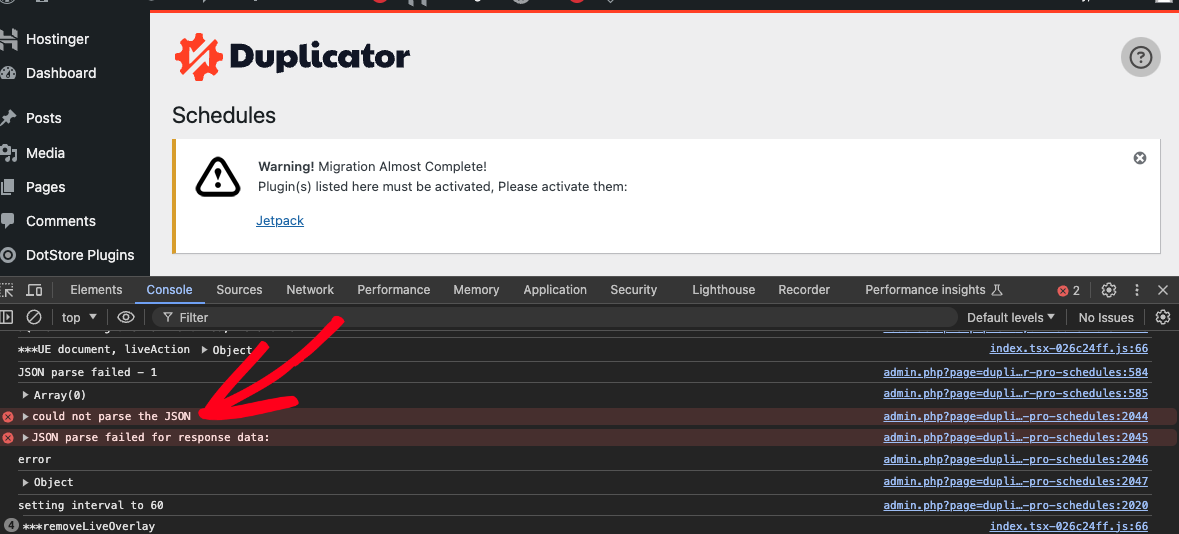This screenshot has width=1179, height=534.
Task: Switch to the Sources tab
Action: [x=239, y=290]
